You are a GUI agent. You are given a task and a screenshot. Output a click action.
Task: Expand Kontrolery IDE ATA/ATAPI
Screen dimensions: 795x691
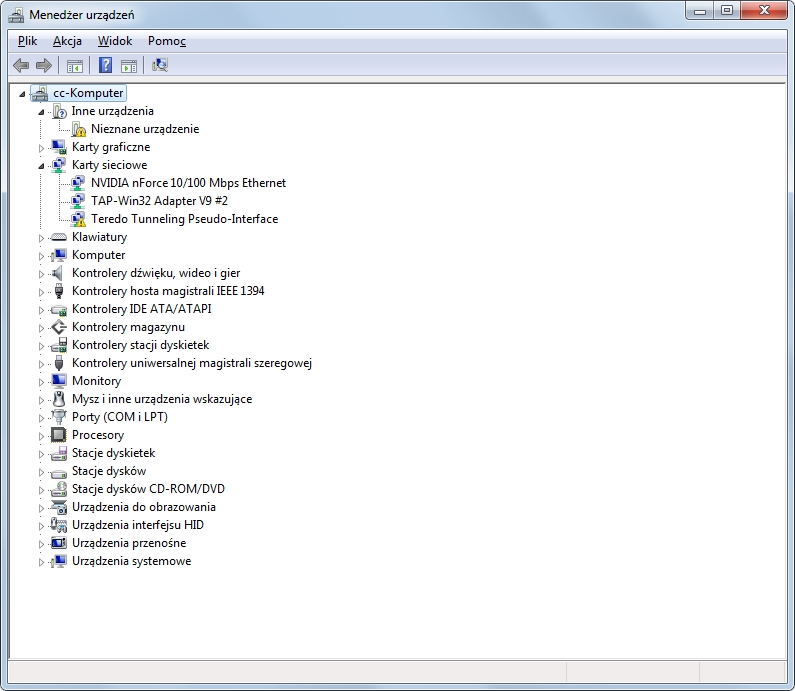click(41, 310)
